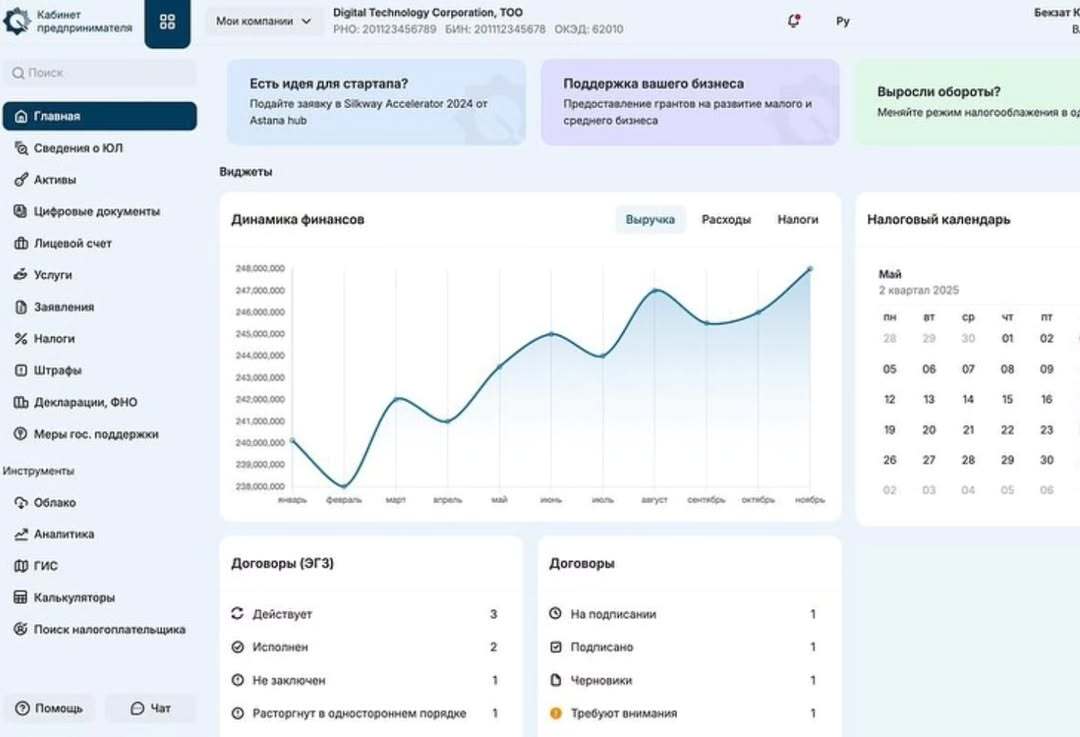Click the август data point on chart
The width and height of the screenshot is (1080, 737).
pyautogui.click(x=655, y=291)
